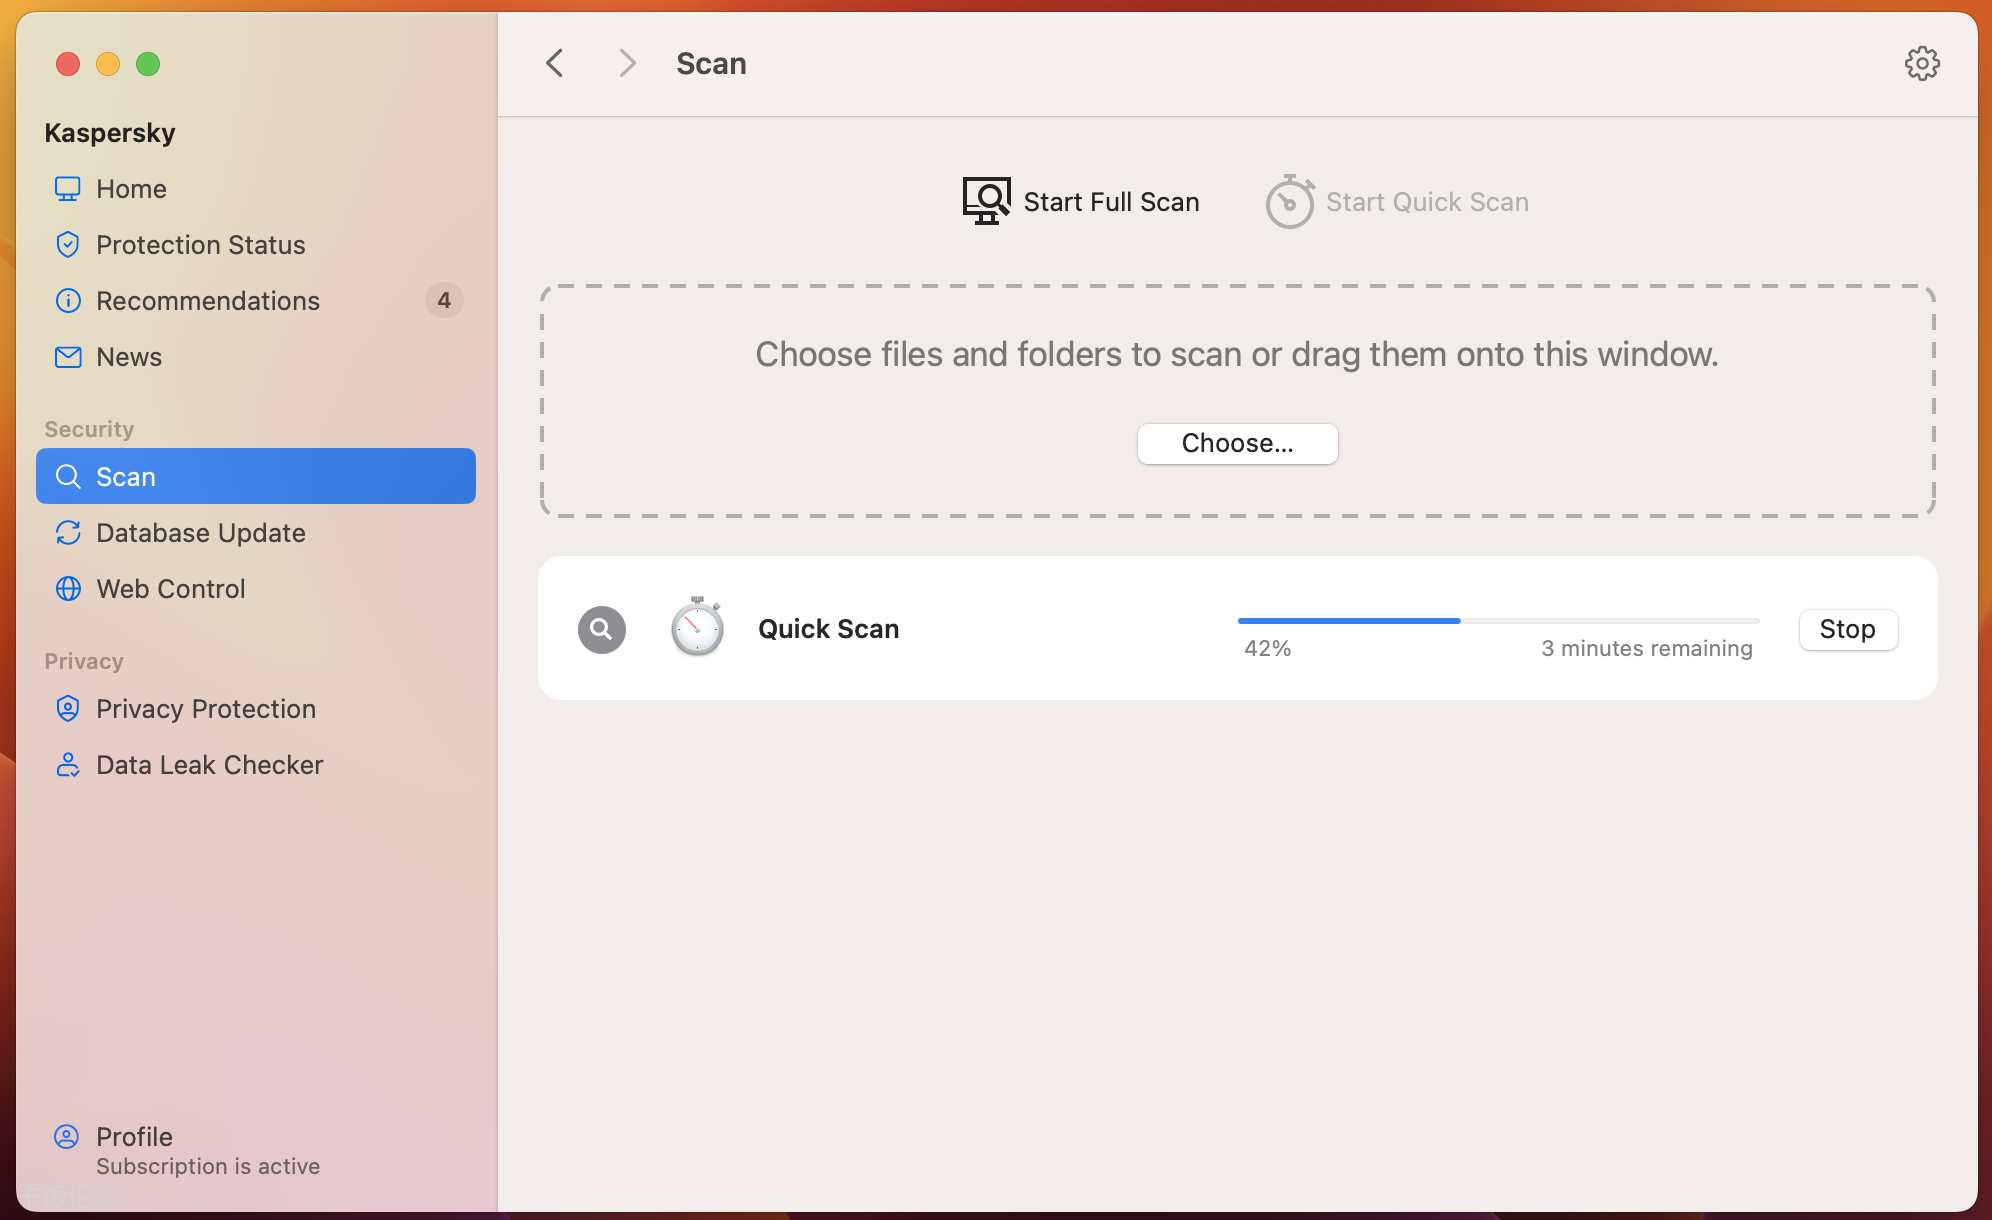Open Privacy Protection section
The image size is (1992, 1220).
pyautogui.click(x=256, y=709)
